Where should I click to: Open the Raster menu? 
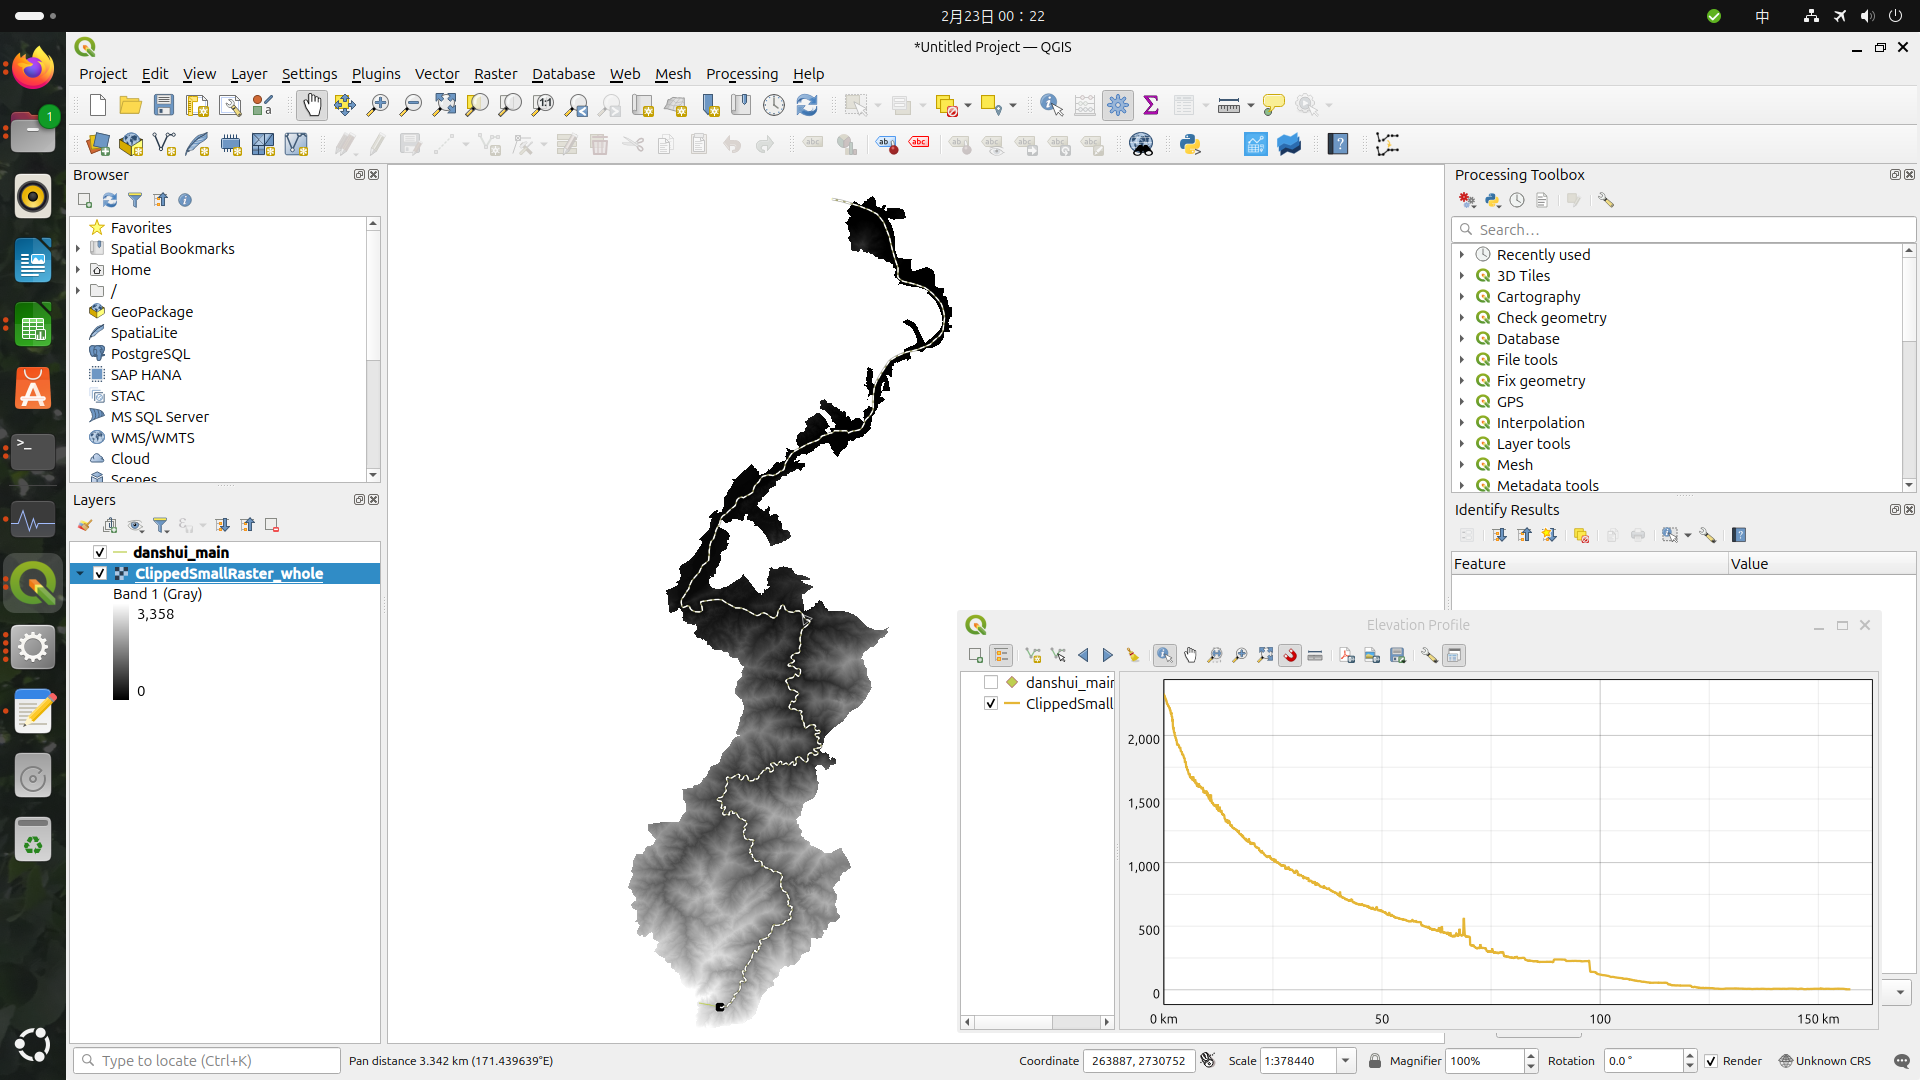pyautogui.click(x=495, y=74)
